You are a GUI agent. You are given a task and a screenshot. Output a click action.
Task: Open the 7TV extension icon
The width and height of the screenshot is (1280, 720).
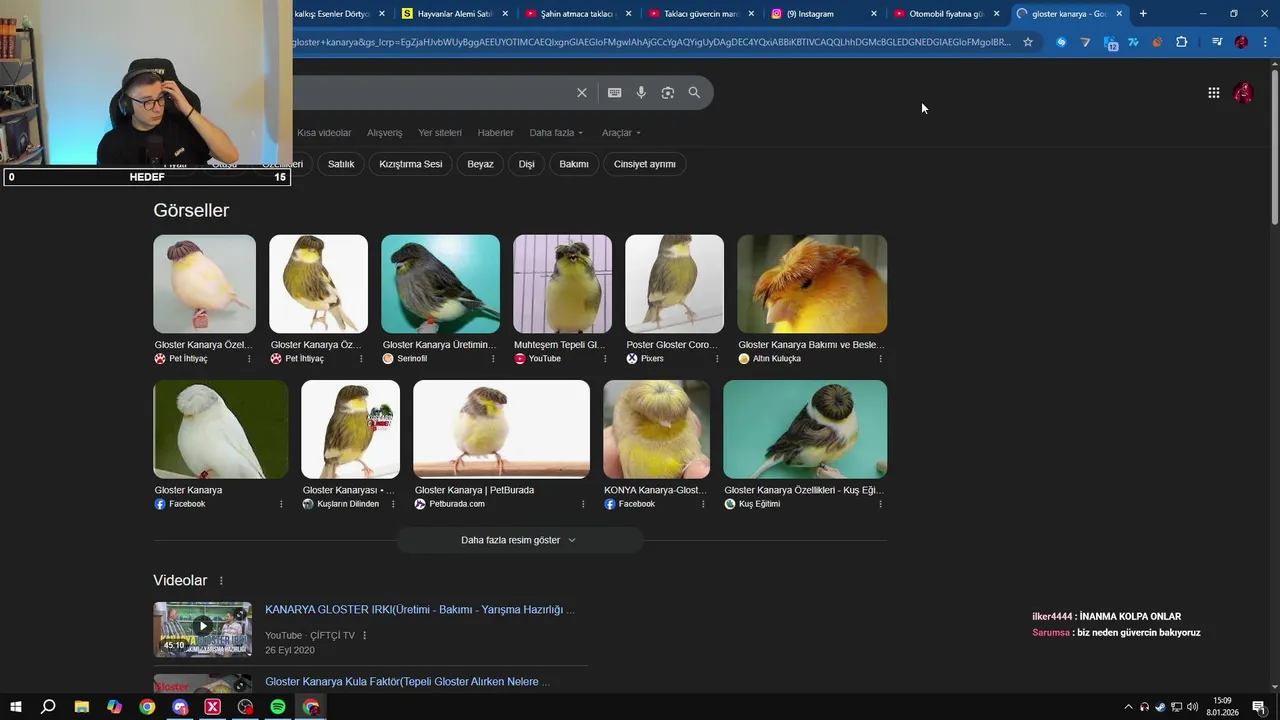click(x=1133, y=42)
